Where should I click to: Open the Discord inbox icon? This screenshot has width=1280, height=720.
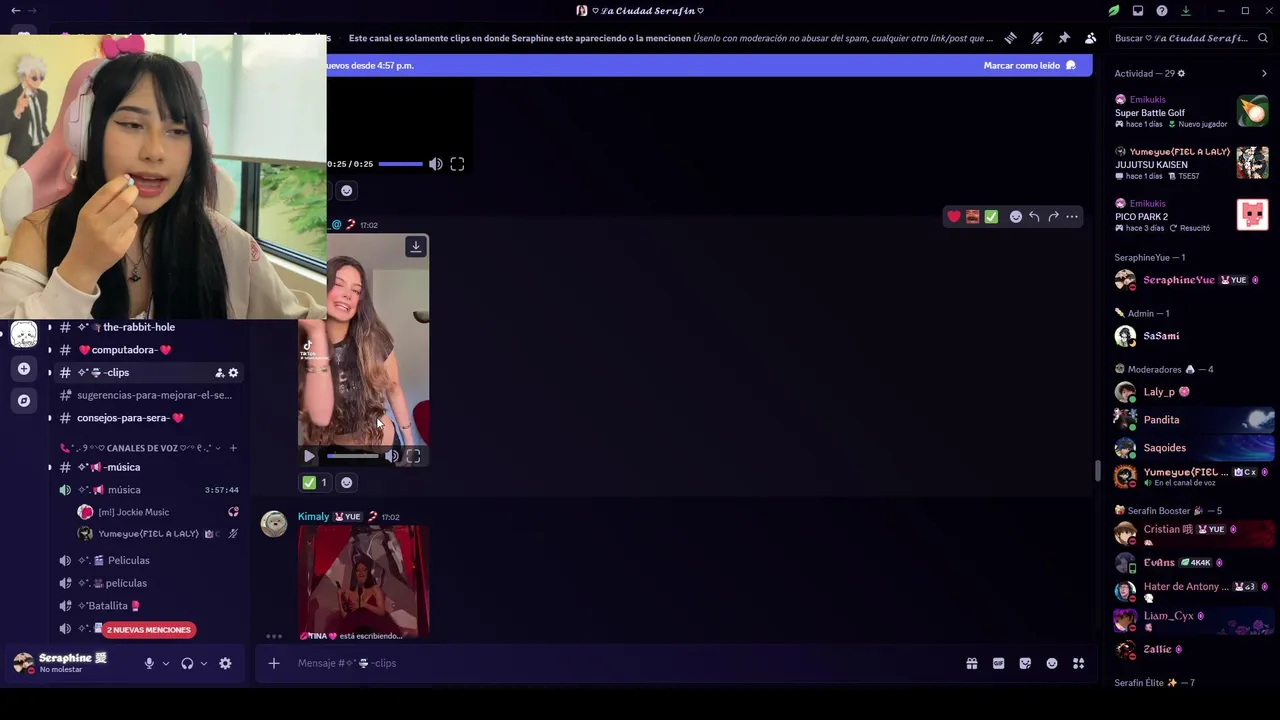point(1138,11)
